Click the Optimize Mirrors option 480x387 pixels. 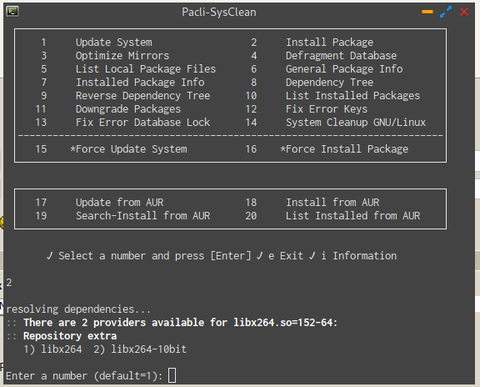(122, 56)
